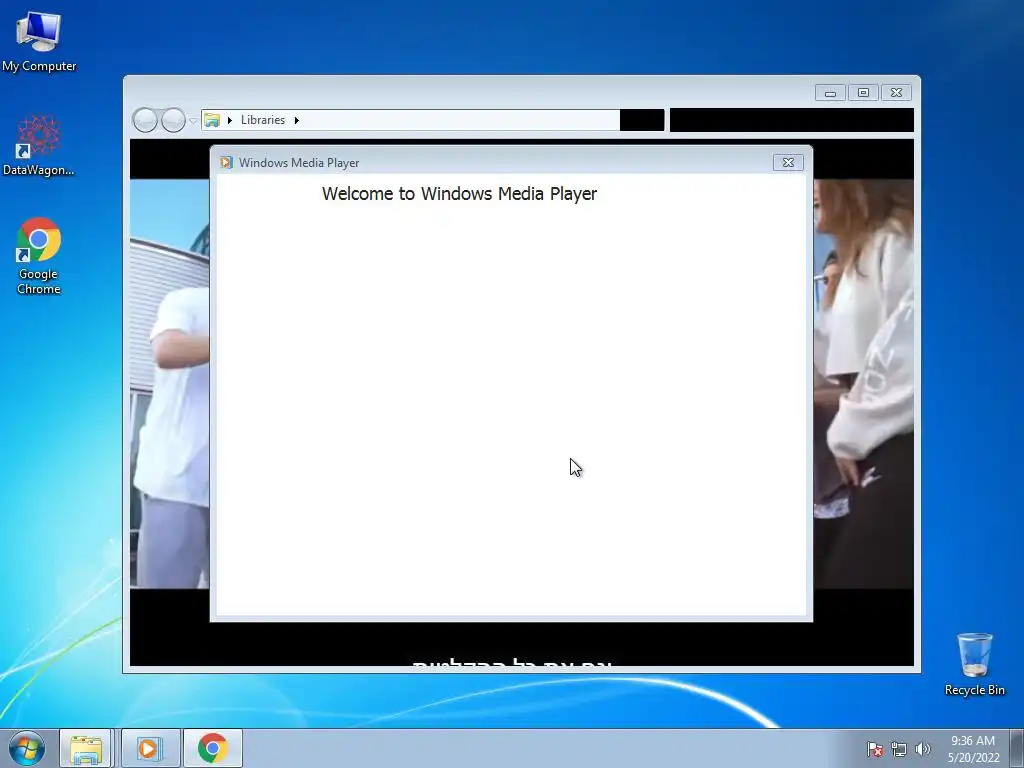Open the DataWagon desktop shortcut
This screenshot has width=1024, height=768.
39,146
